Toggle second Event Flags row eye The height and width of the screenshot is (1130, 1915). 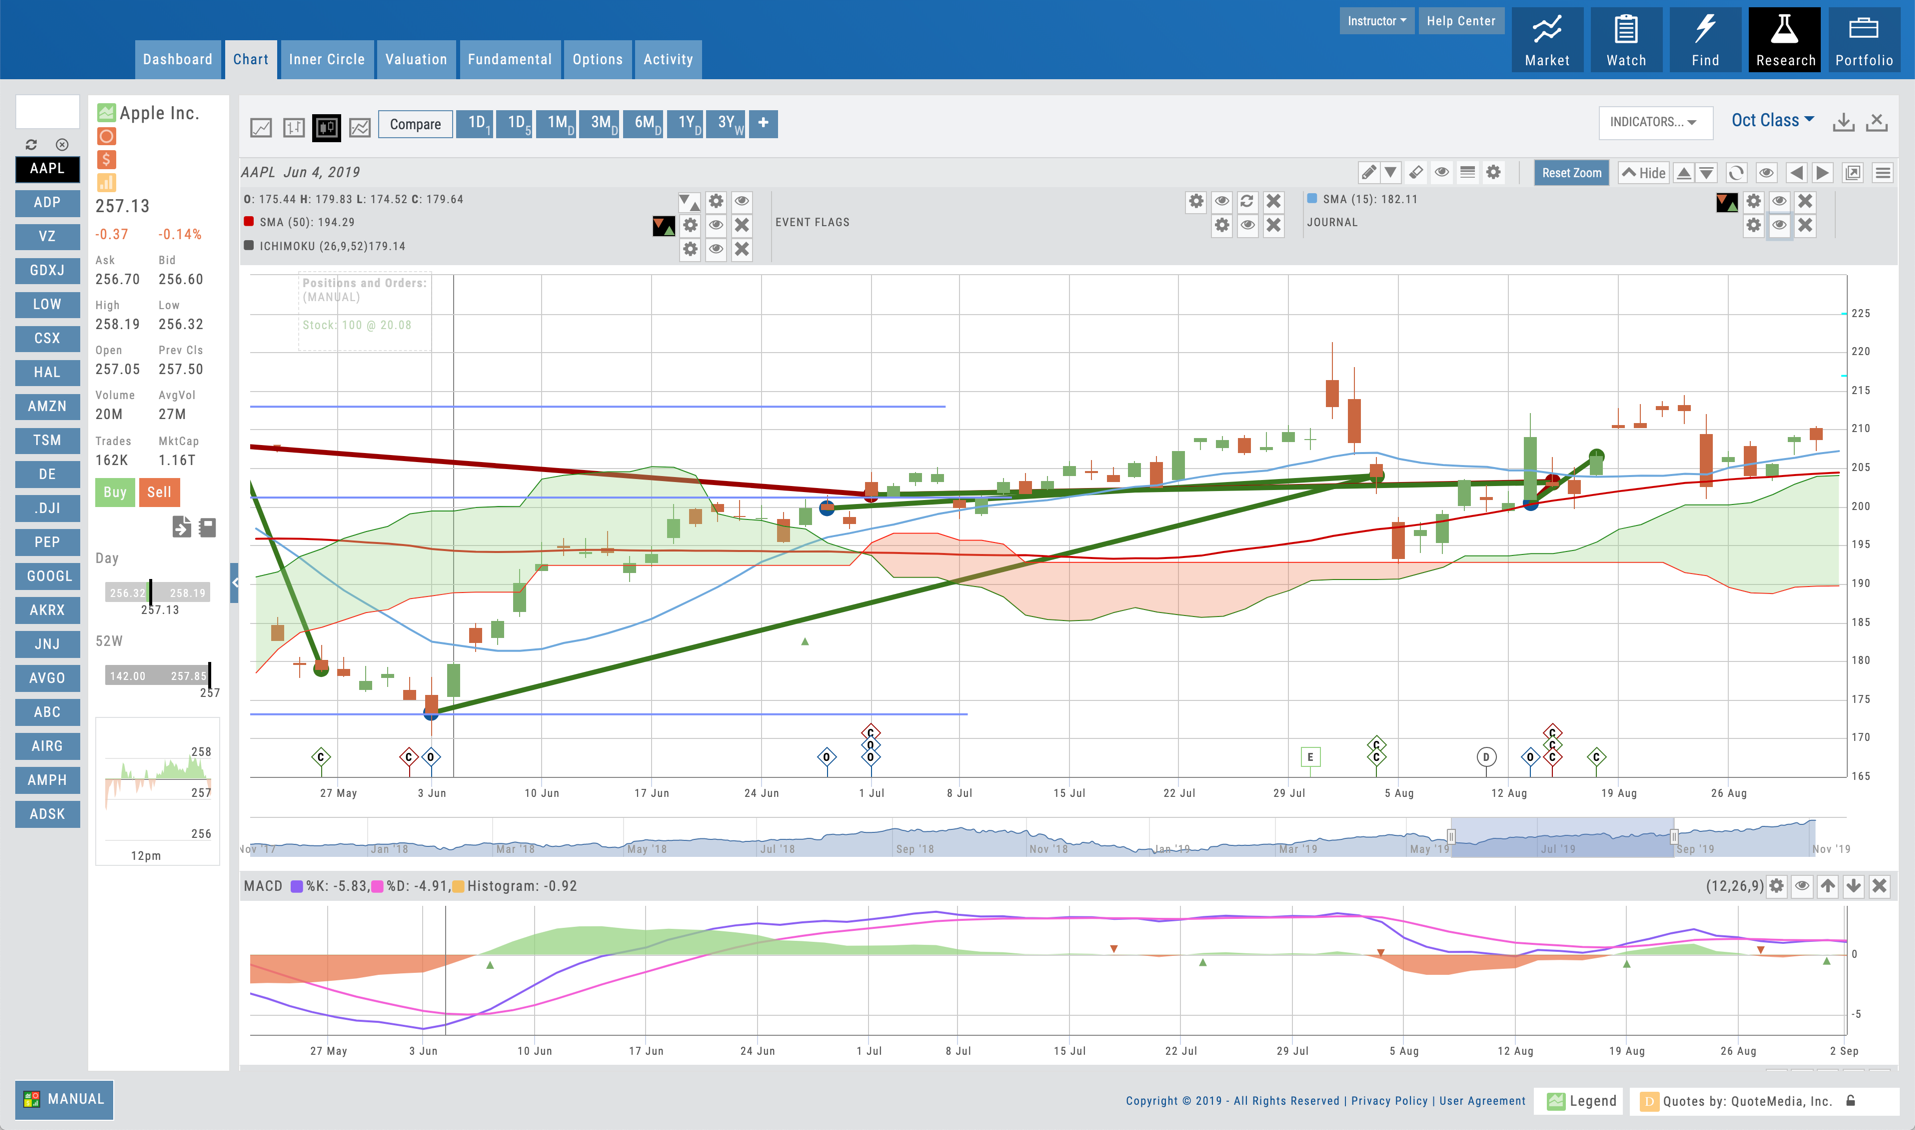pyautogui.click(x=1247, y=225)
